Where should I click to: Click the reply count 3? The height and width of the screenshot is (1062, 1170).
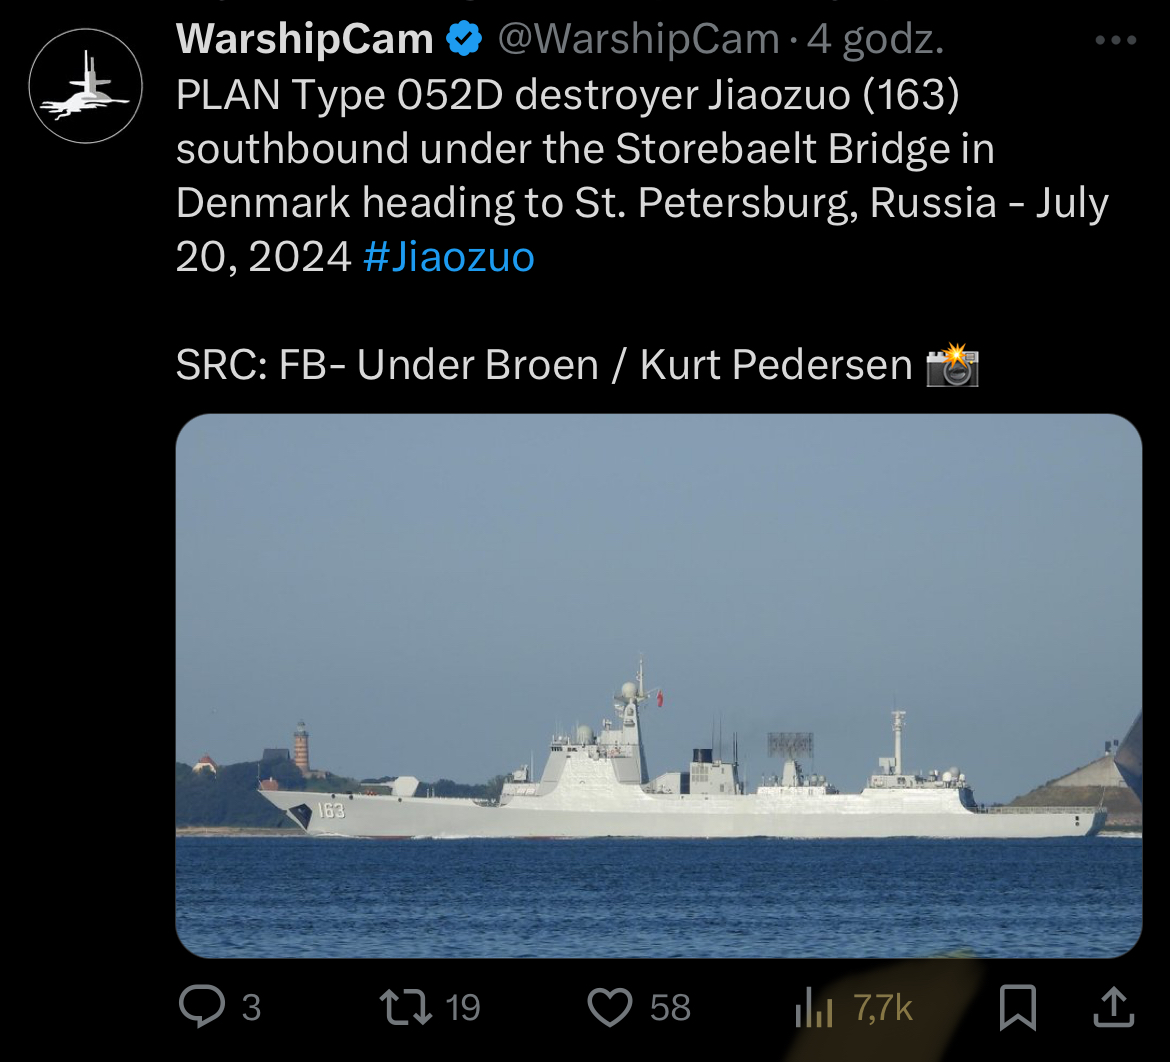coord(251,1007)
